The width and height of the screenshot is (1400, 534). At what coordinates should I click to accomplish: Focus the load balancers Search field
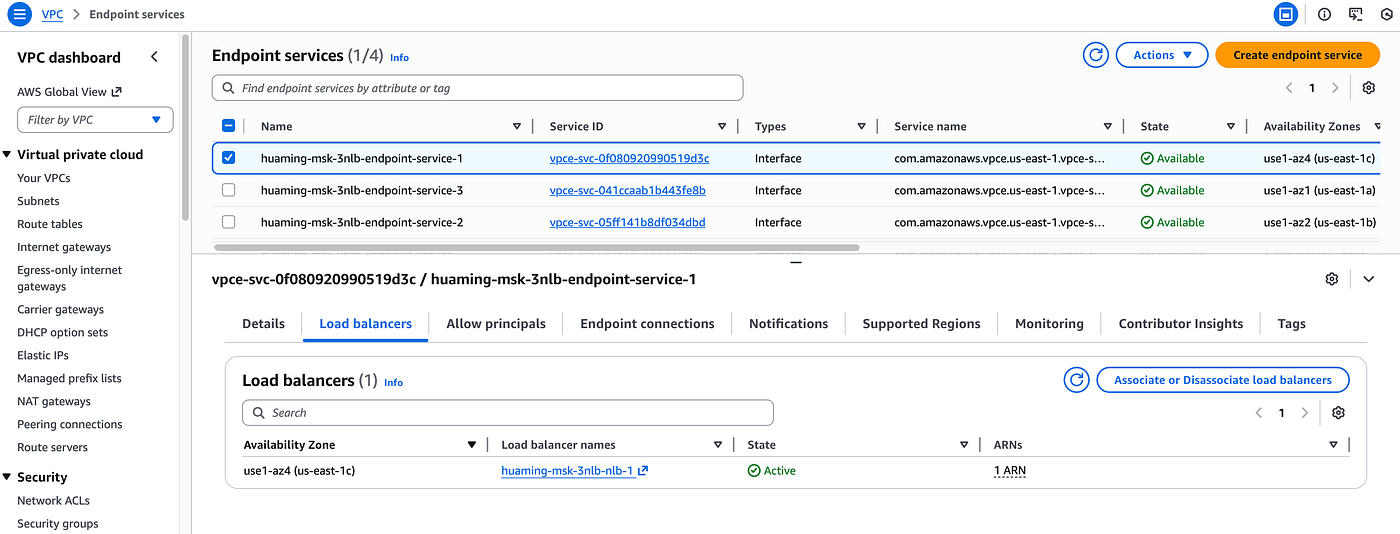pyautogui.click(x=508, y=413)
